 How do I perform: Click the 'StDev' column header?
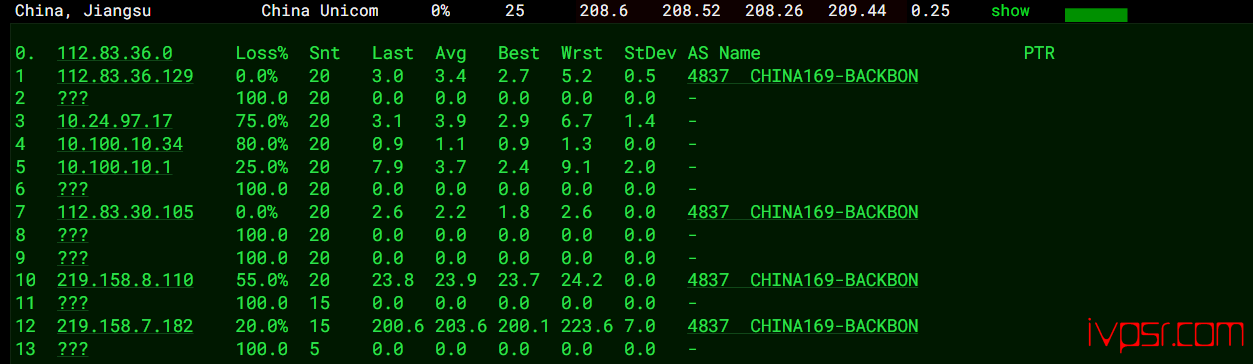[650, 54]
